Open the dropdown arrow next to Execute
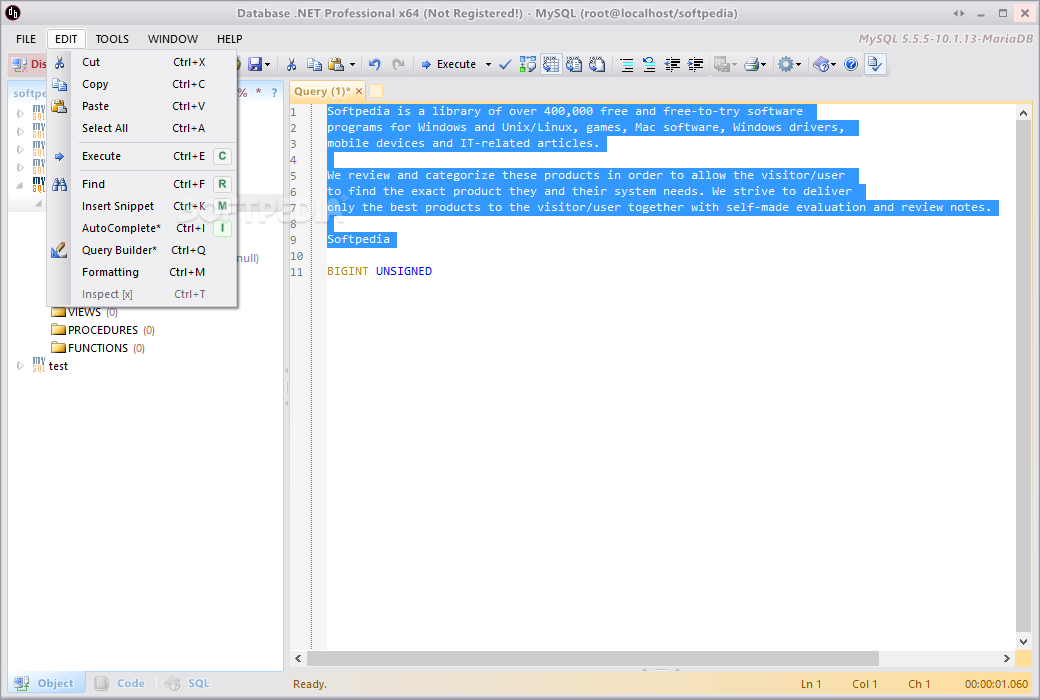This screenshot has width=1040, height=700. [x=489, y=64]
